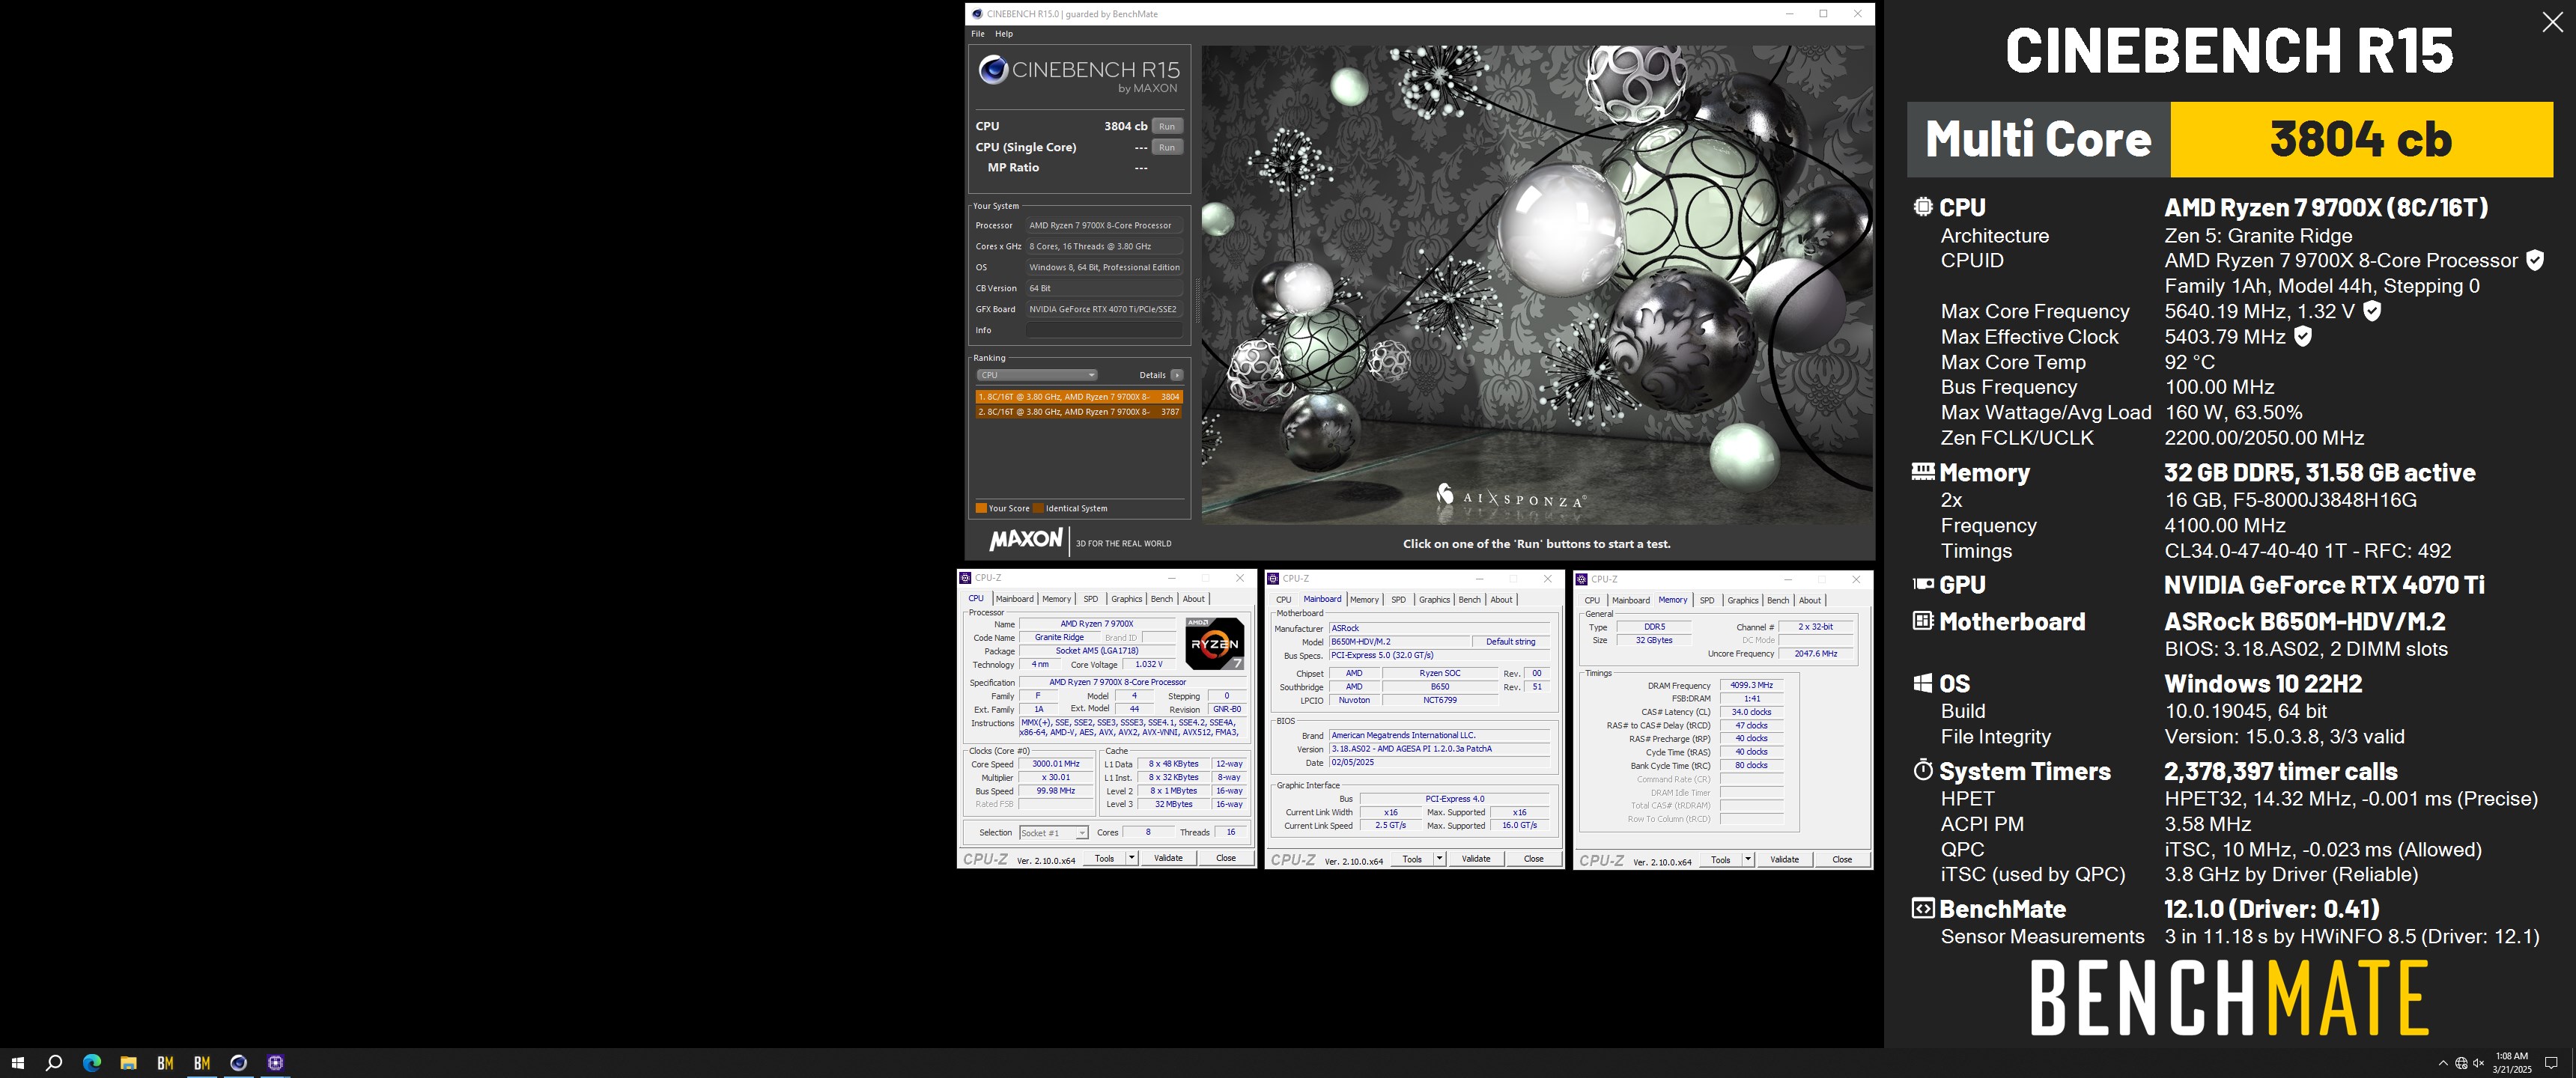The width and height of the screenshot is (2576, 1078).
Task: Click Tools in the Memory CPU-Z window
Action: pos(1720,860)
